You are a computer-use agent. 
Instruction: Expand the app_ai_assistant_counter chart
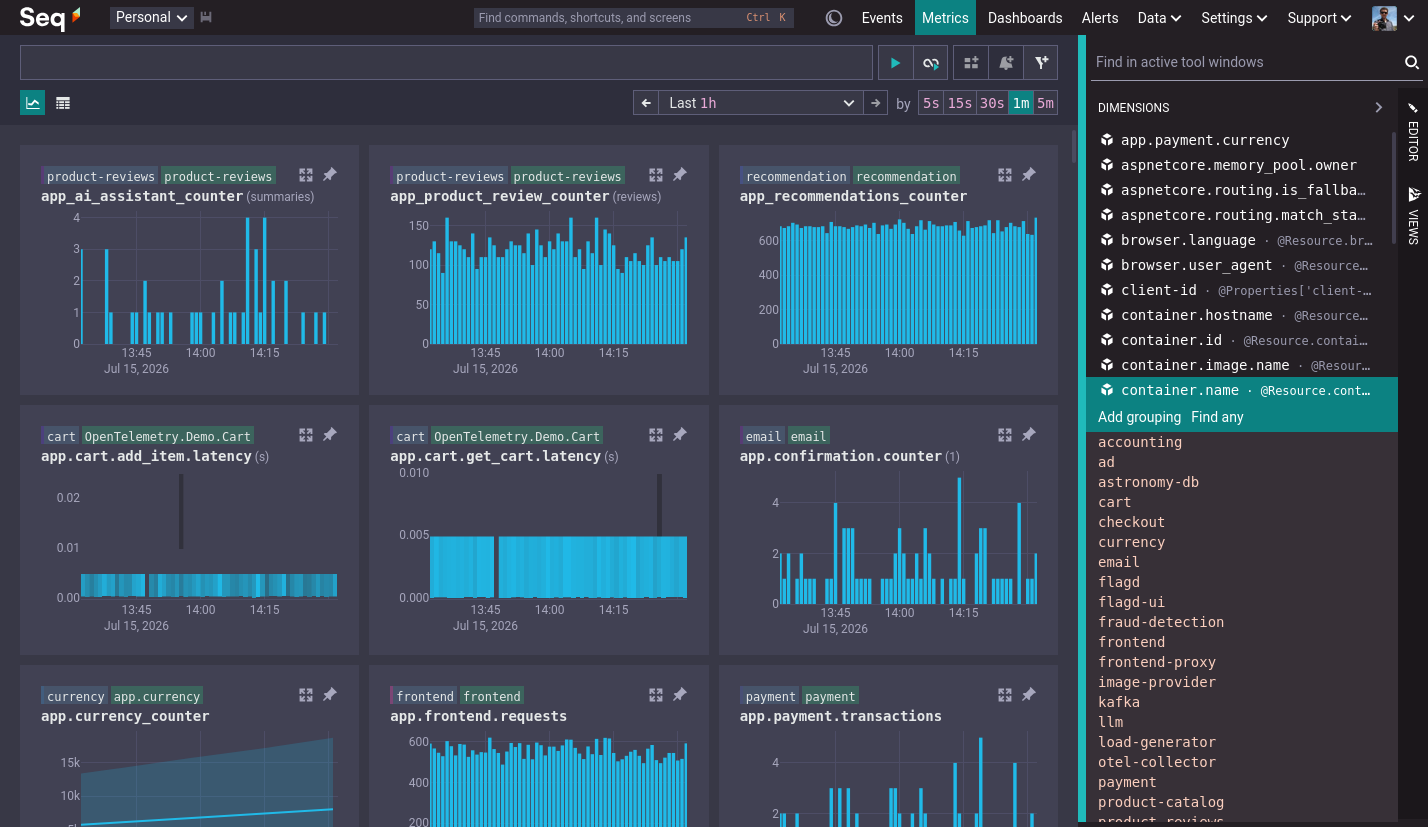tap(306, 175)
